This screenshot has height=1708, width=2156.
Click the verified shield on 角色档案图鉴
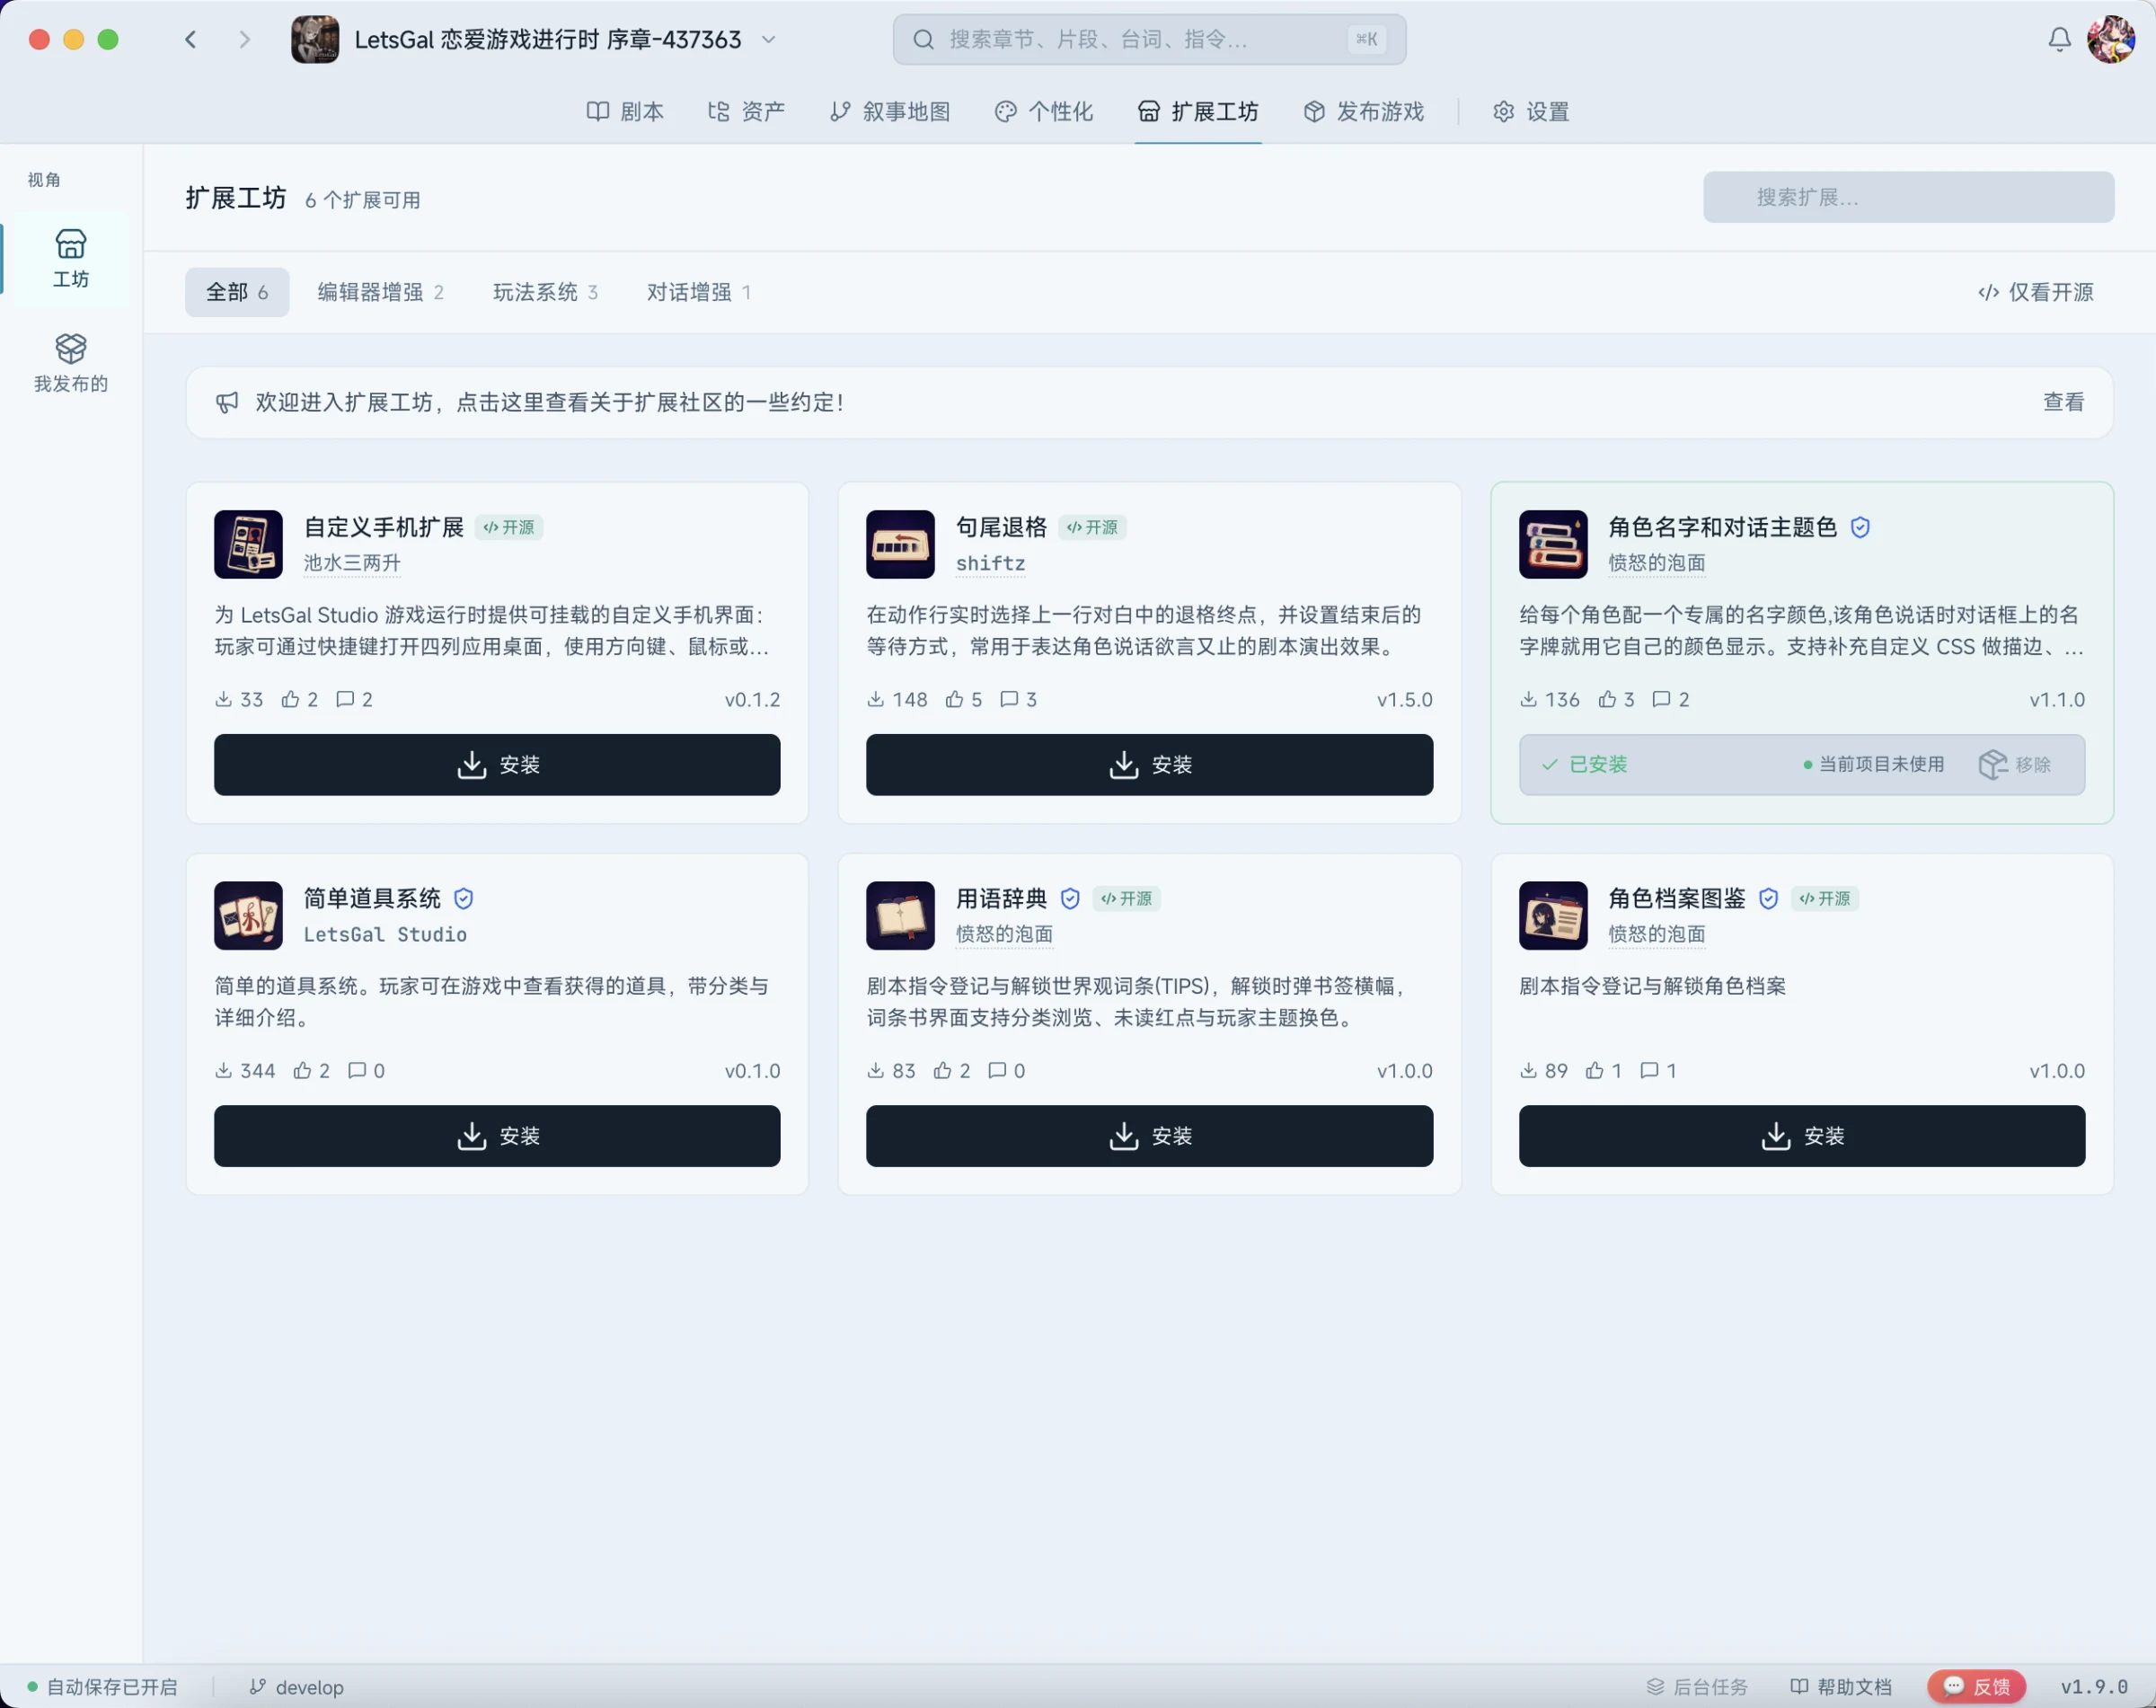[x=1768, y=899]
